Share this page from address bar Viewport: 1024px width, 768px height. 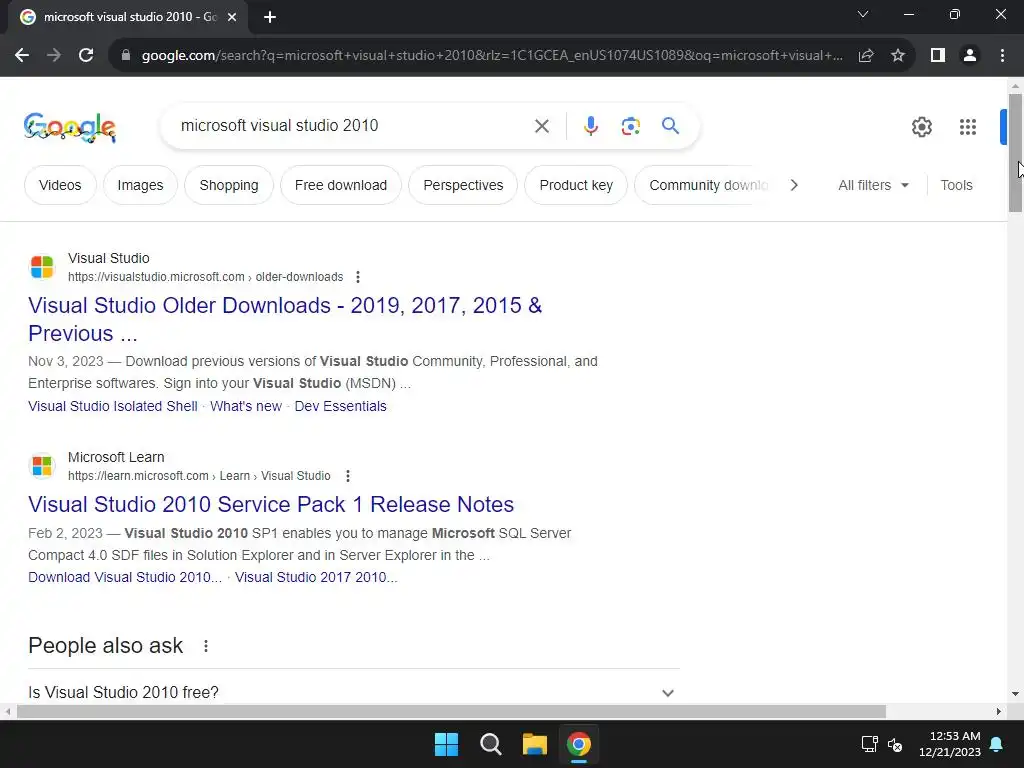coord(866,56)
